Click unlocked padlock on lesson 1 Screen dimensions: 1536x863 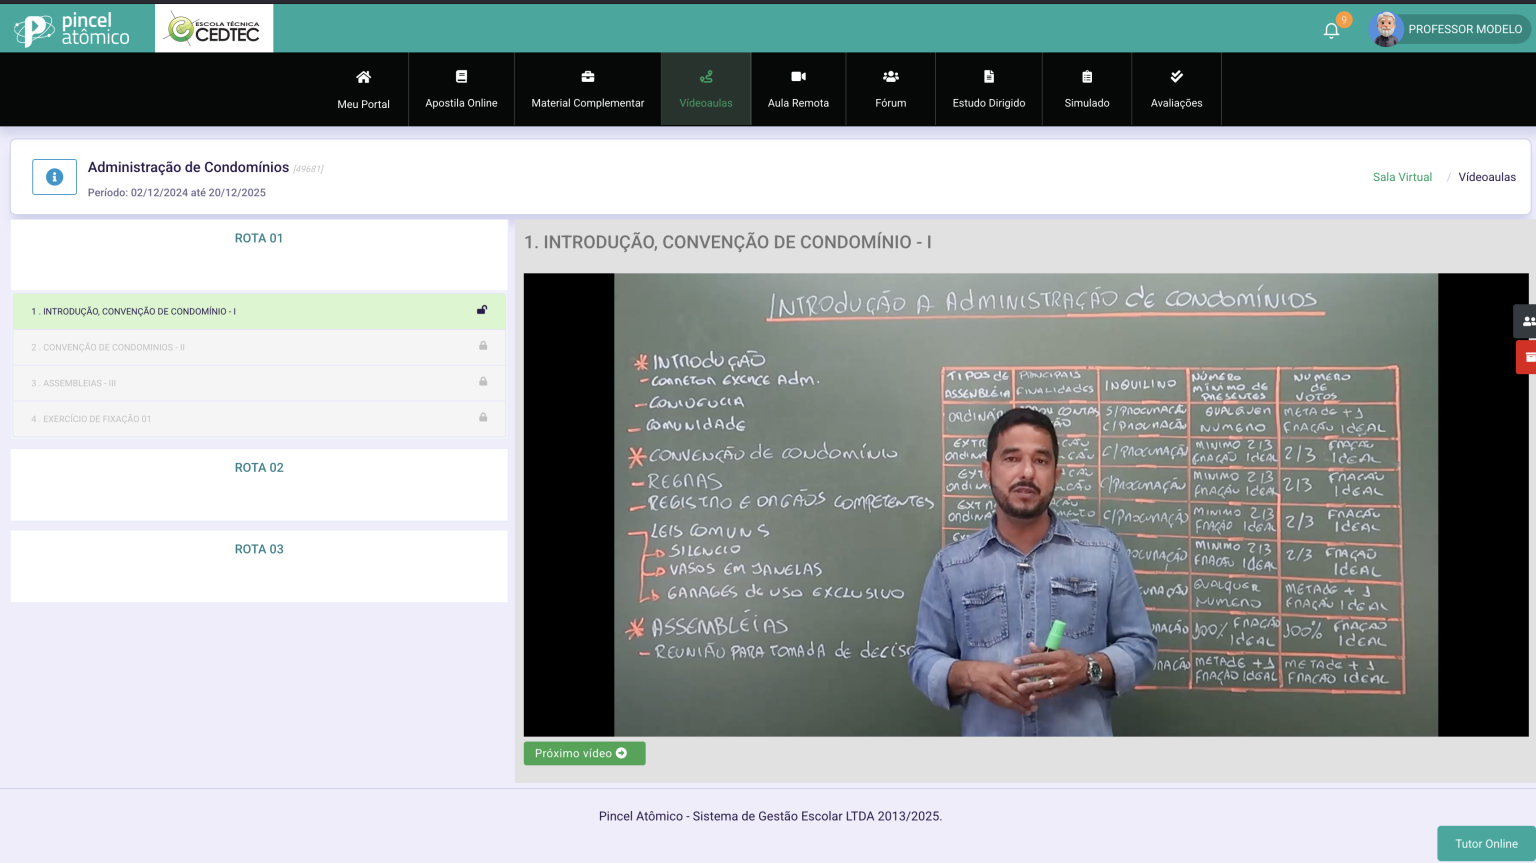pos(482,311)
